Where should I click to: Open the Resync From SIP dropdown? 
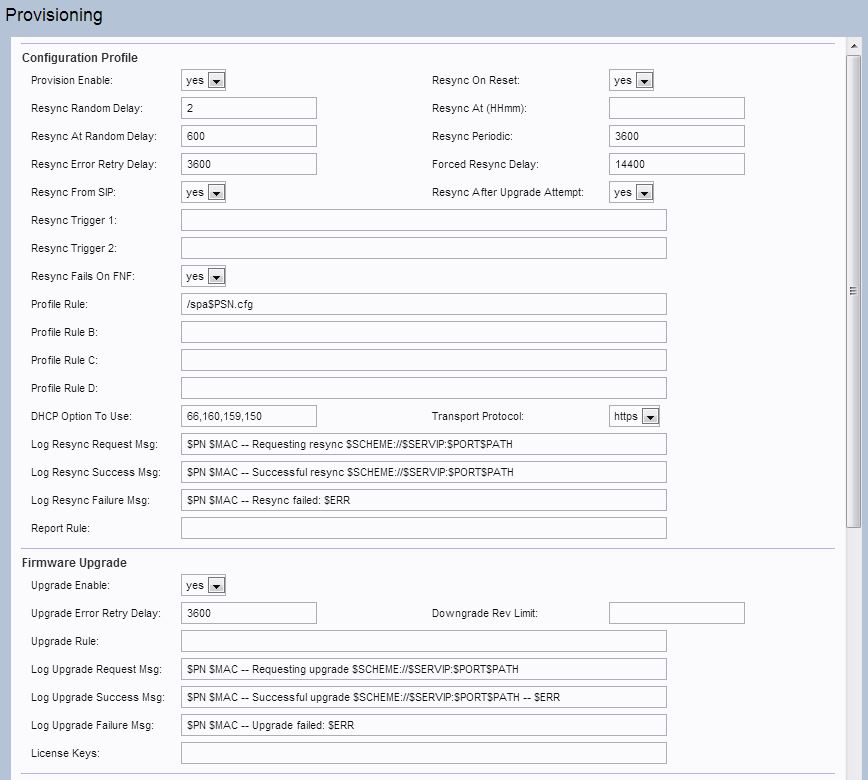[x=204, y=192]
